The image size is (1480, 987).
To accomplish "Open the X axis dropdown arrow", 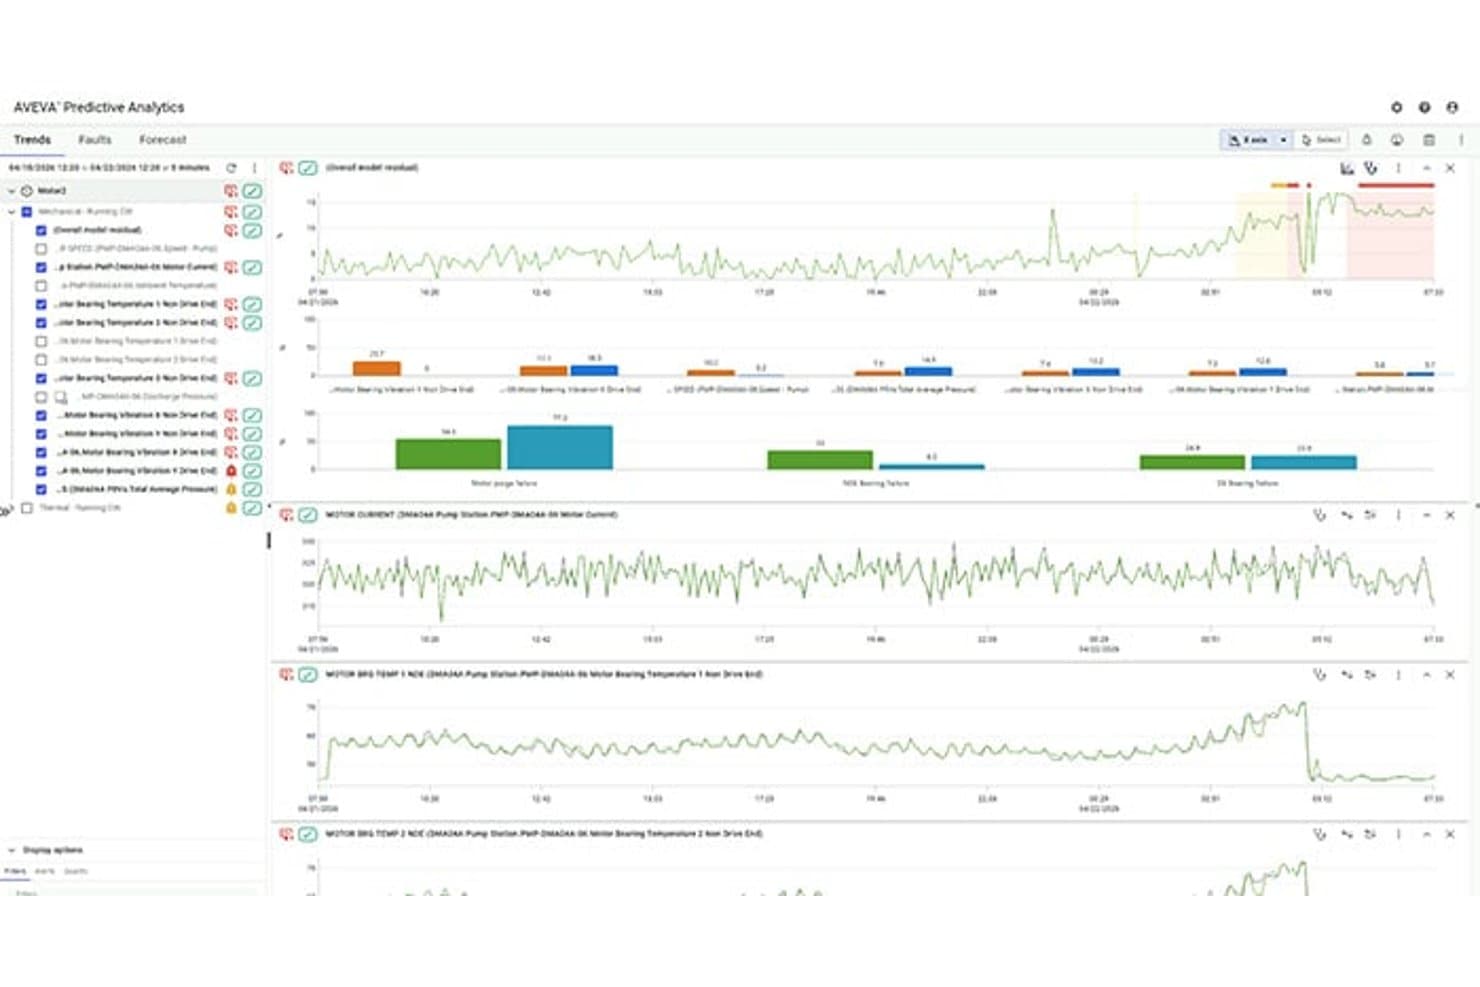I will 1283,140.
